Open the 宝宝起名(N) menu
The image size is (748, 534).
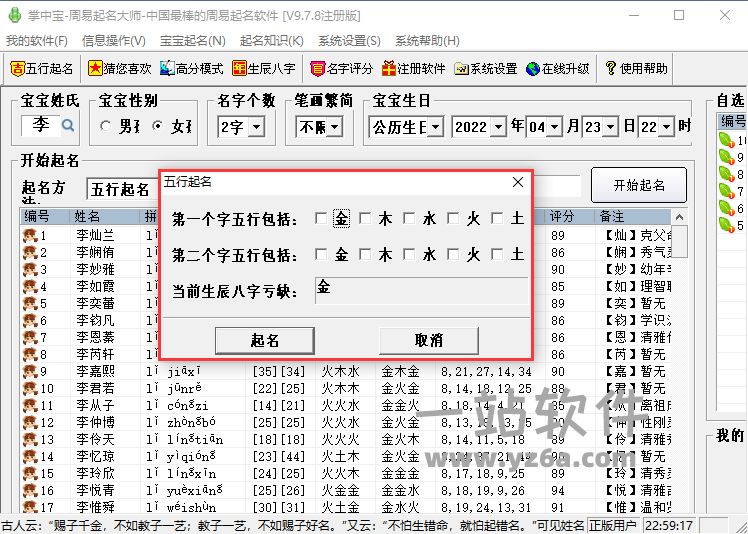193,41
